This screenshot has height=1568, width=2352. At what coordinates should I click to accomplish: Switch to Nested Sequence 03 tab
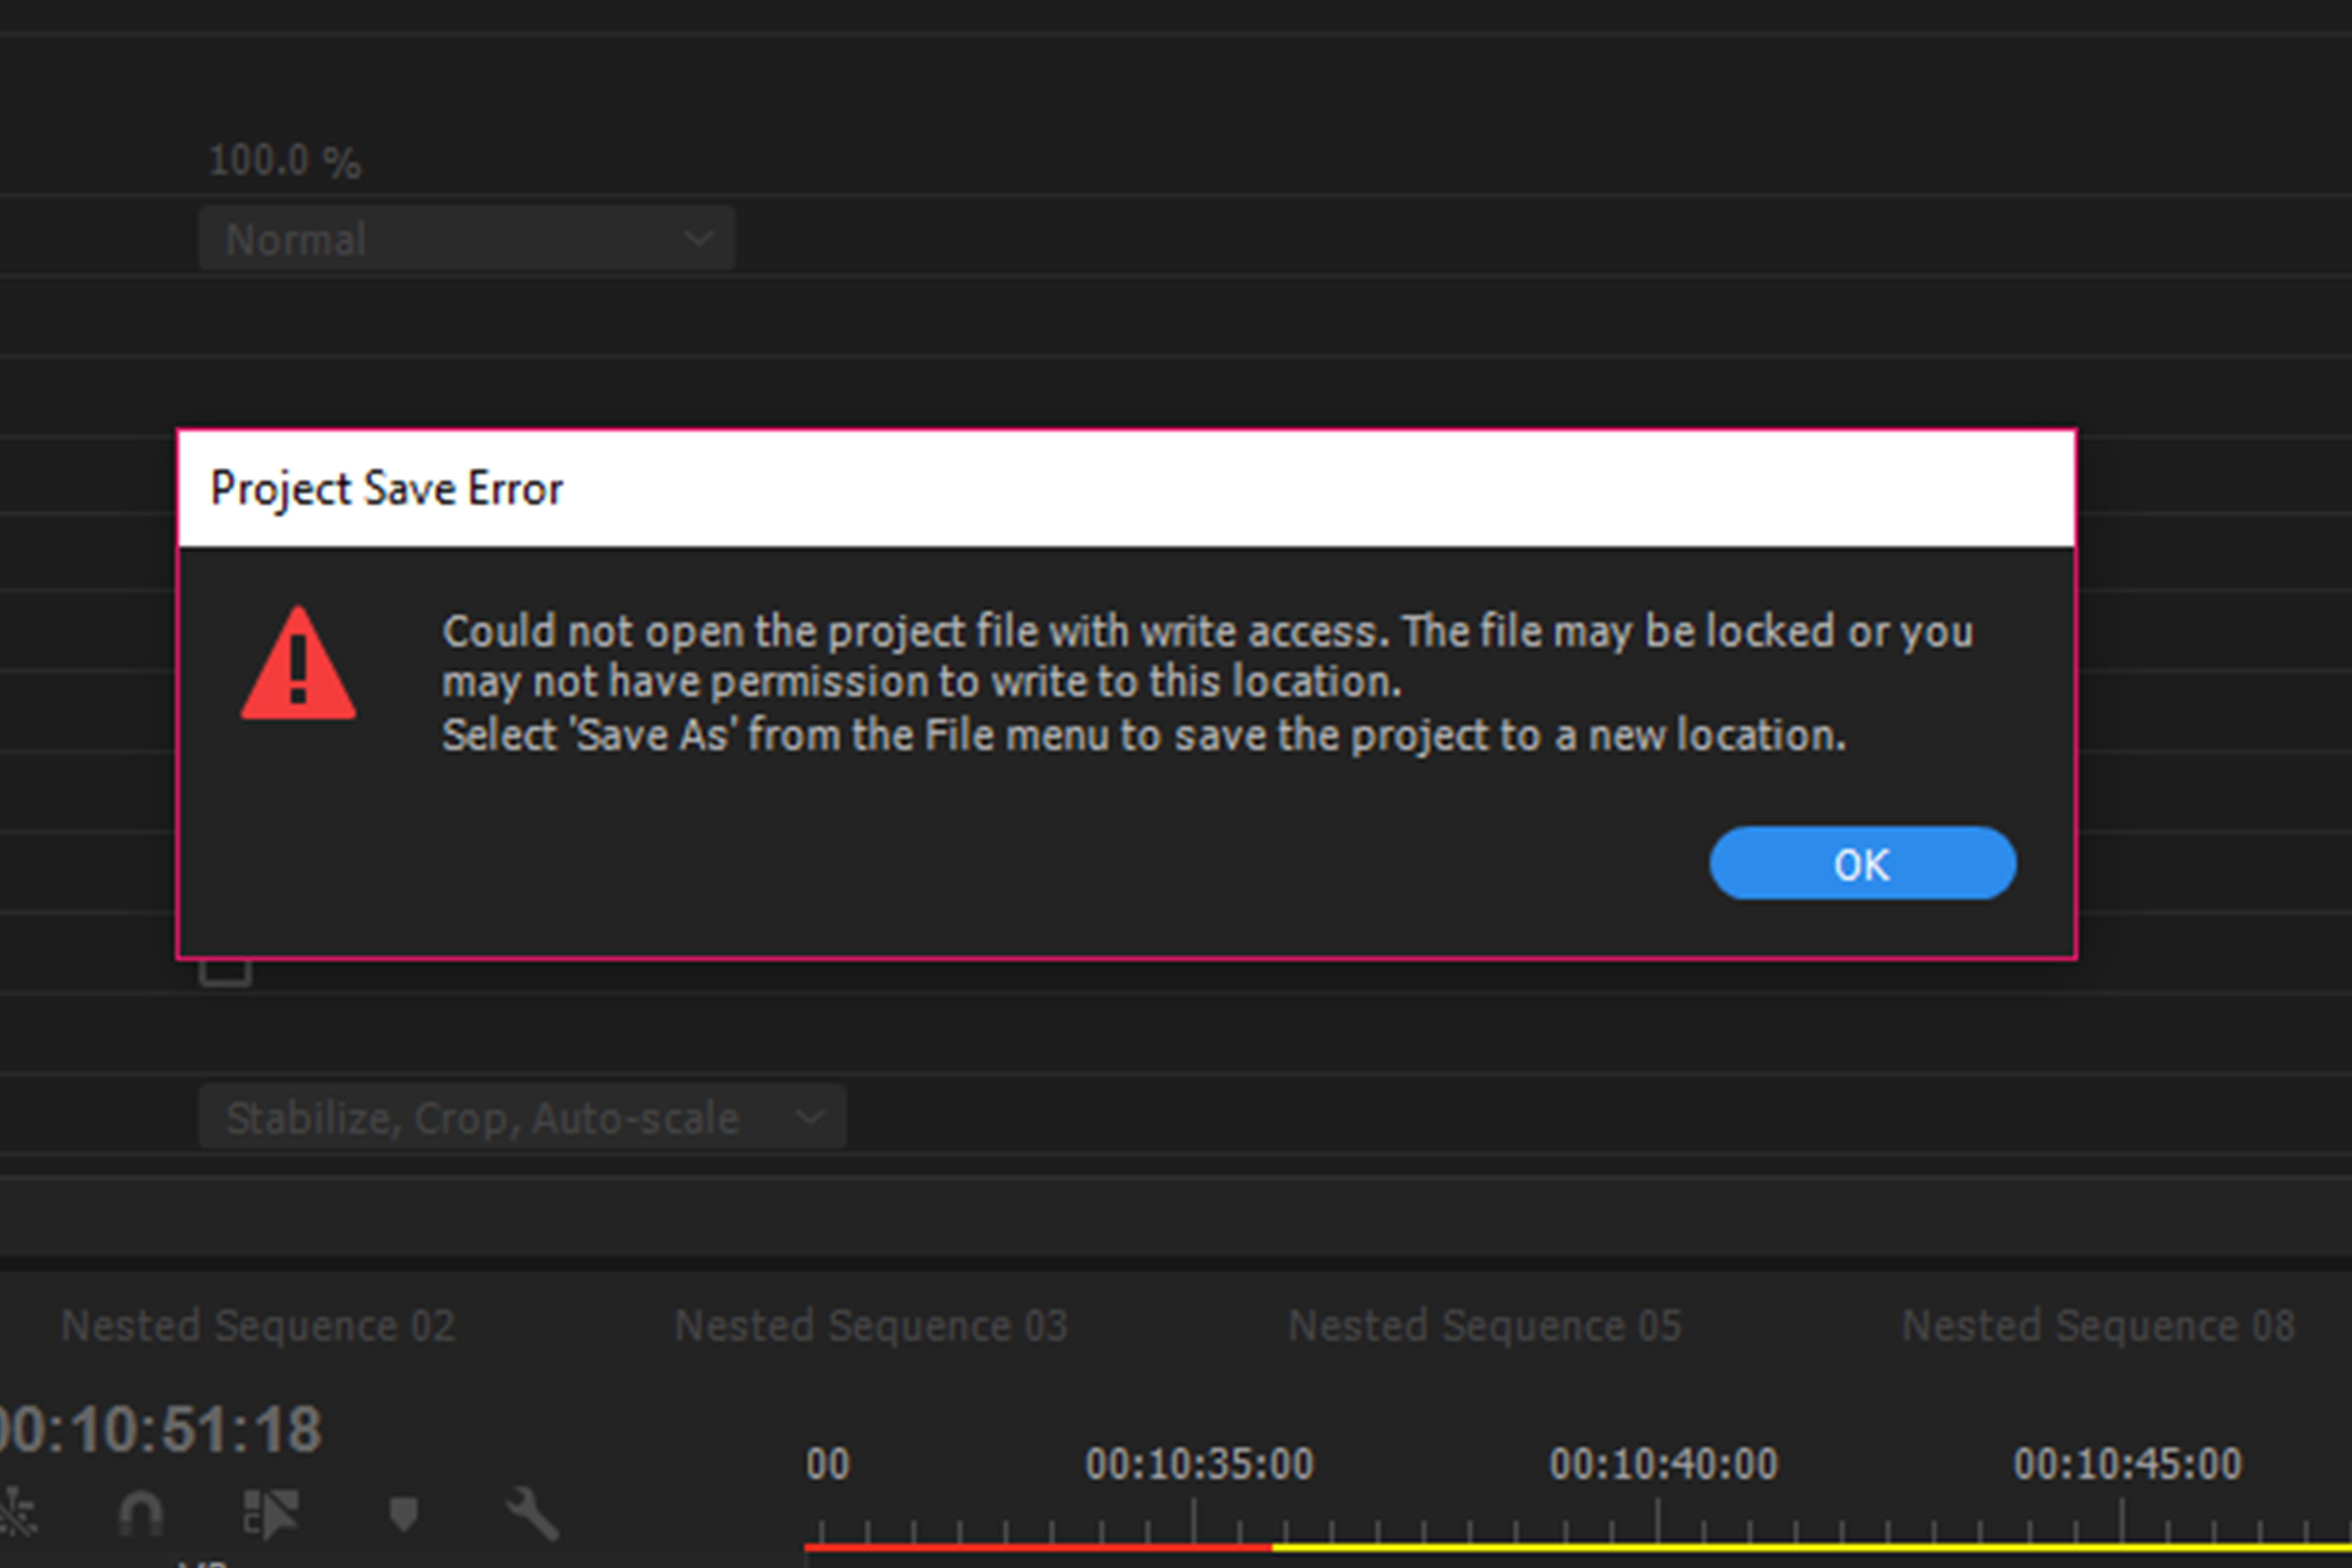pyautogui.click(x=871, y=1326)
